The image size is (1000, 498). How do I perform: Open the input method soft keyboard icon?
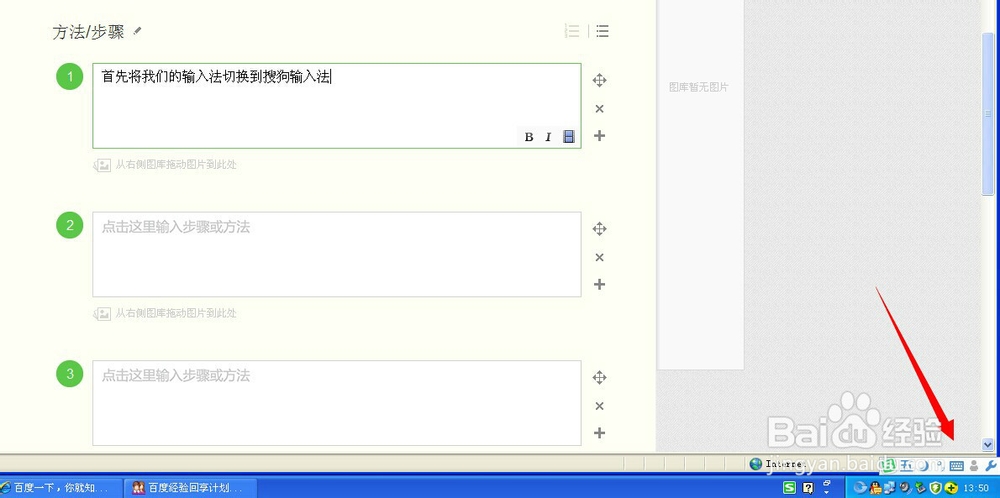956,466
